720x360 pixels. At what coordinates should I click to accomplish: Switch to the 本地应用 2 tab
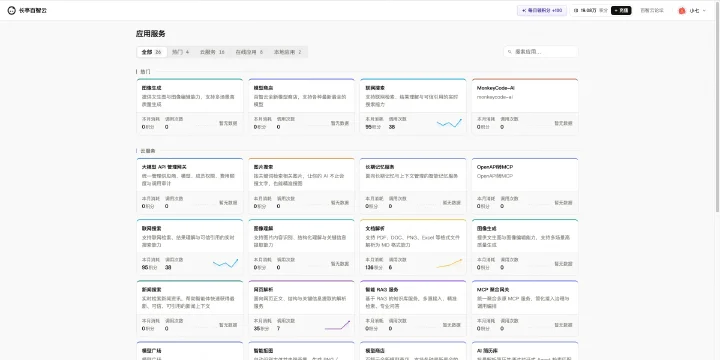(x=287, y=52)
